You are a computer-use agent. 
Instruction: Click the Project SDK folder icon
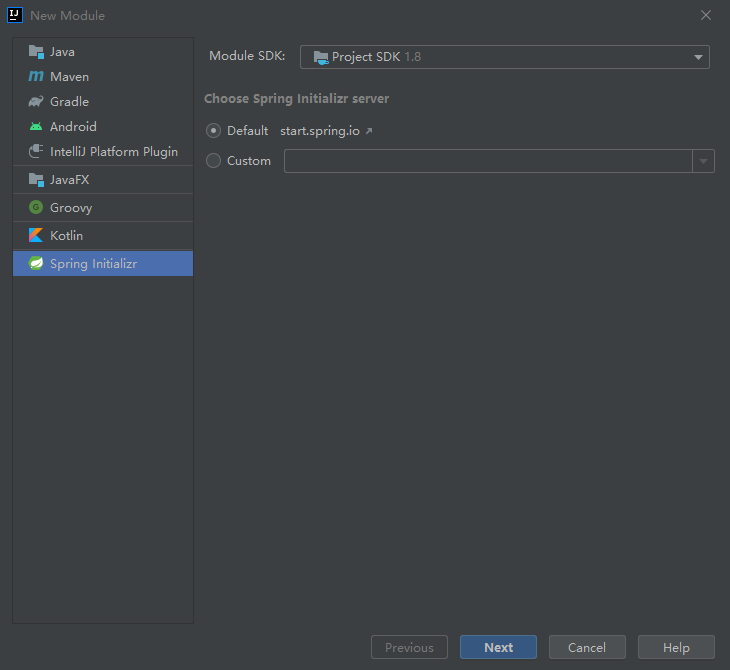coord(321,57)
